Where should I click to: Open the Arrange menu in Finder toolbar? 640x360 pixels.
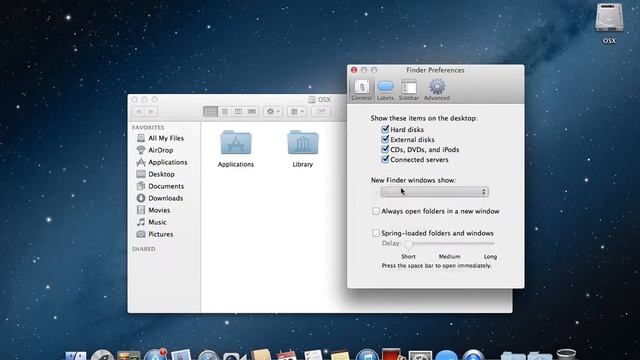tap(297, 111)
